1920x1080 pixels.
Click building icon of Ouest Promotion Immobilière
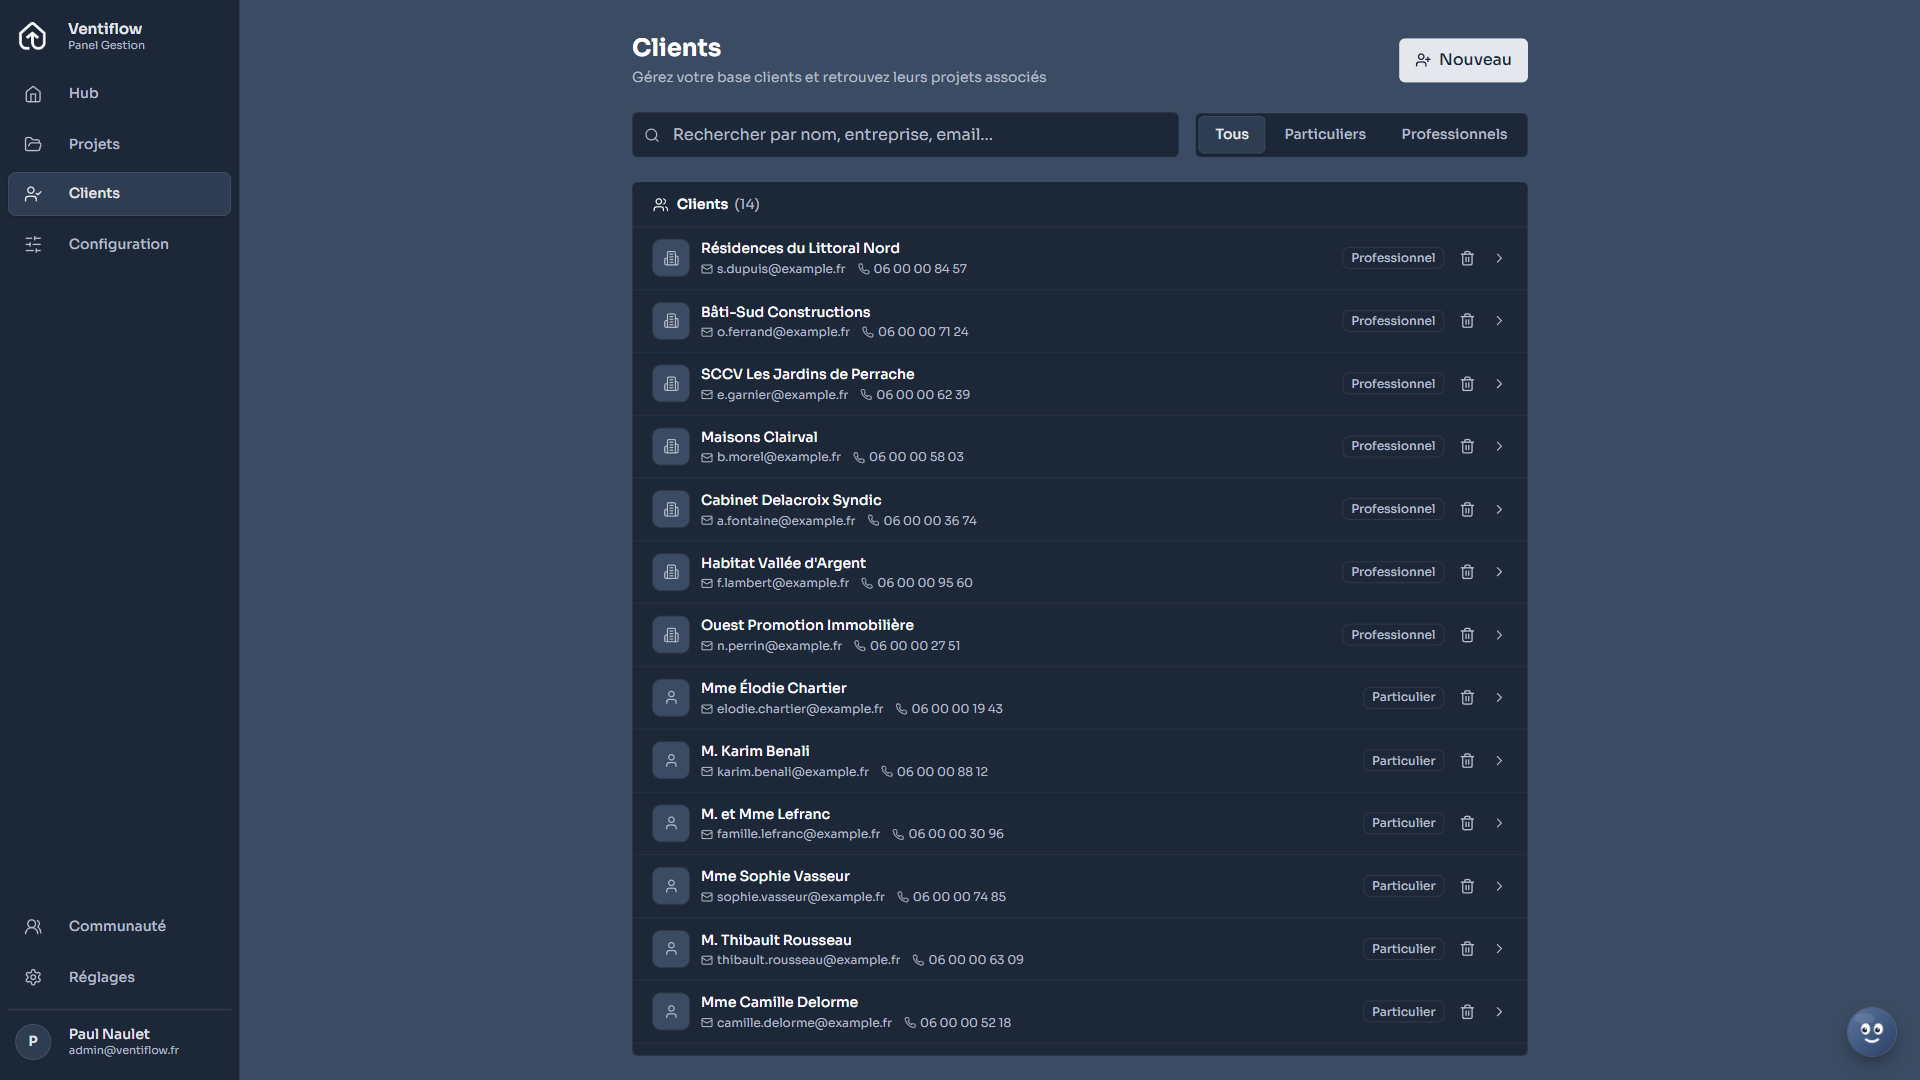(671, 635)
